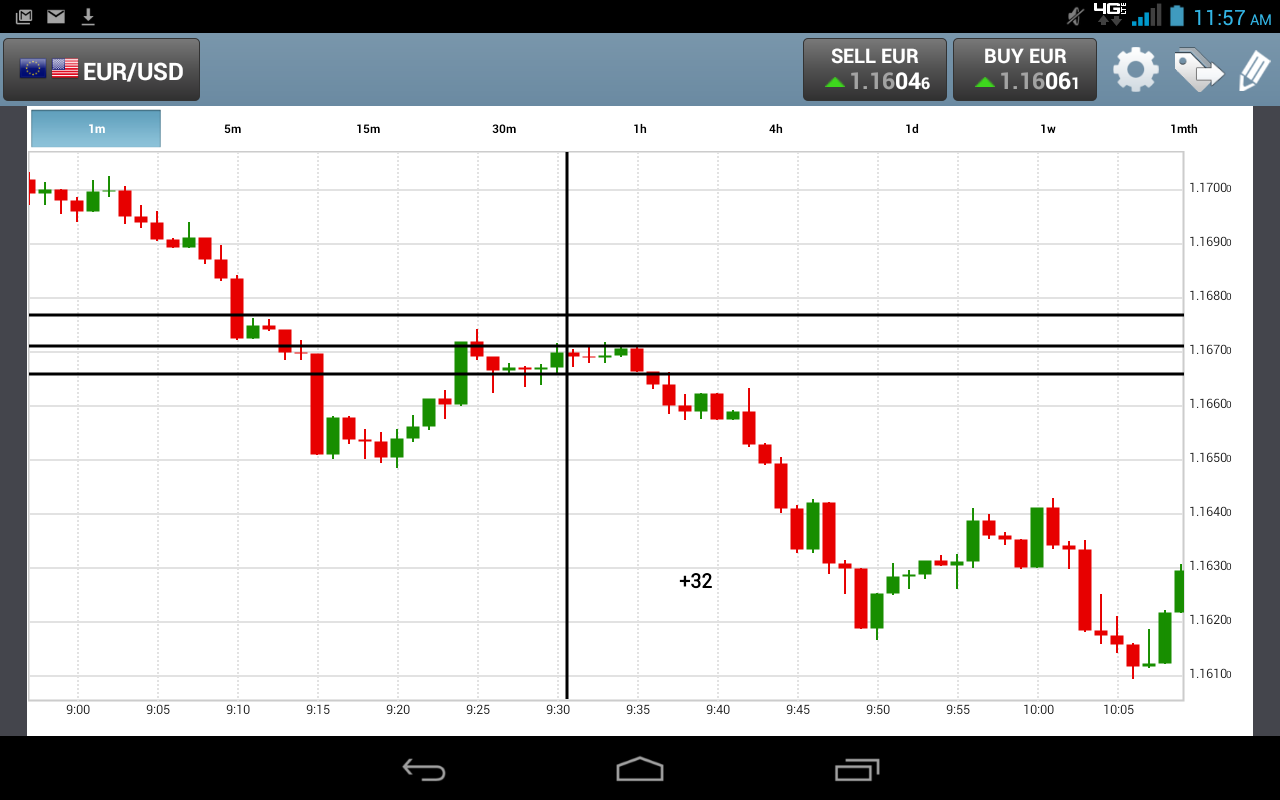Image resolution: width=1280 pixels, height=800 pixels.
Task: Tap the 1.1700 price axis label
Action: coord(1210,188)
